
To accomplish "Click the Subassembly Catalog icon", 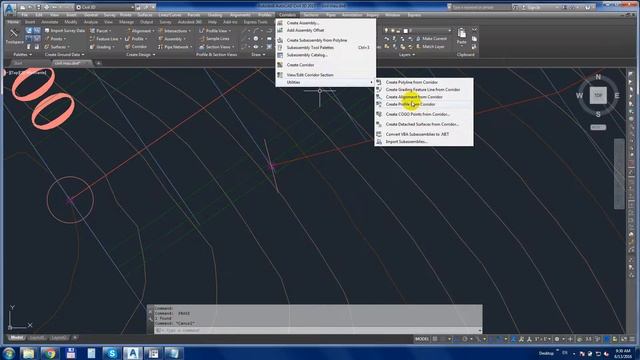I will click(x=280, y=55).
